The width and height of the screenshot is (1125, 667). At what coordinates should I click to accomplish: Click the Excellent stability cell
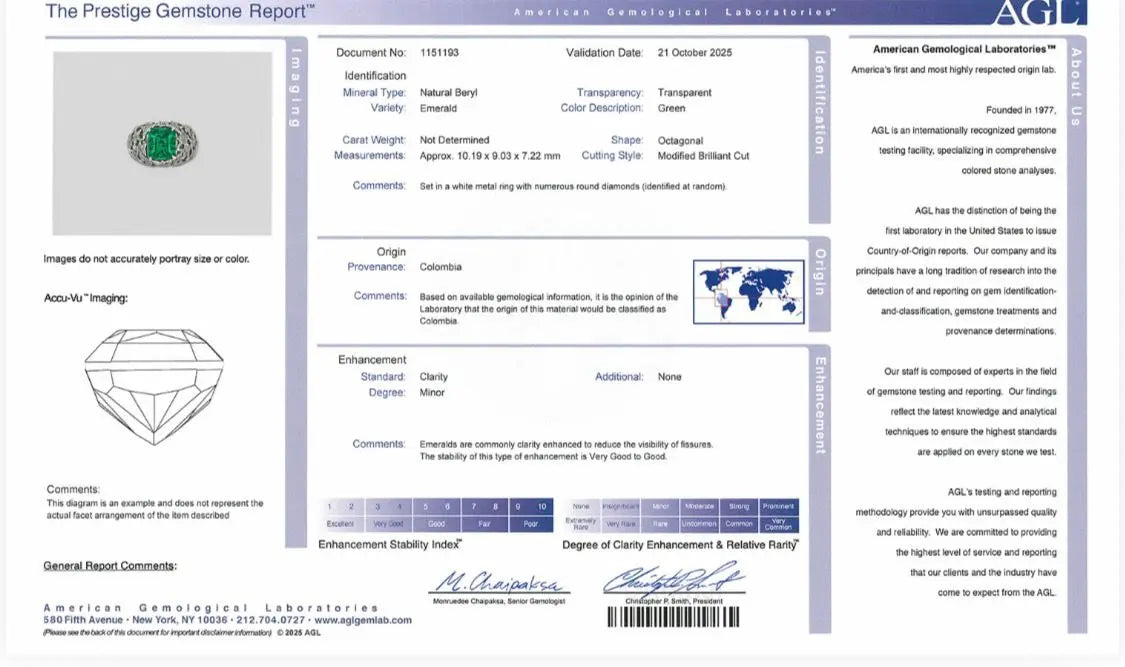[340, 524]
